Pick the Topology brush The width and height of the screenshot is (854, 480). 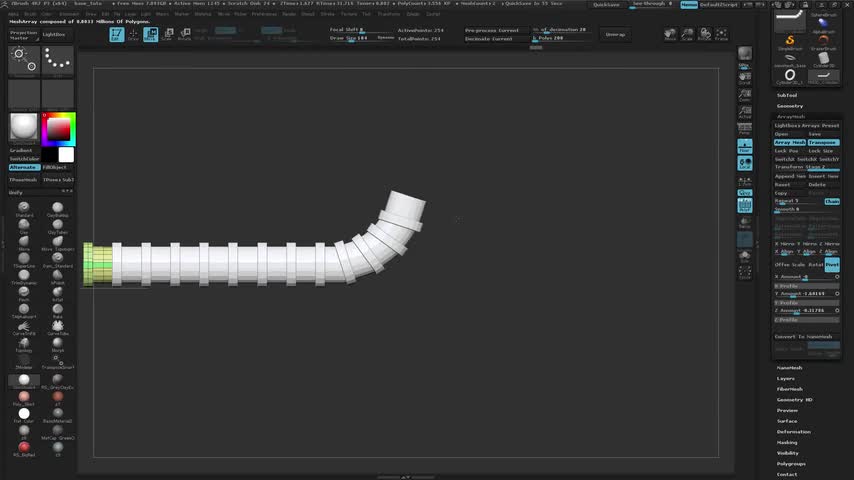tap(24, 344)
